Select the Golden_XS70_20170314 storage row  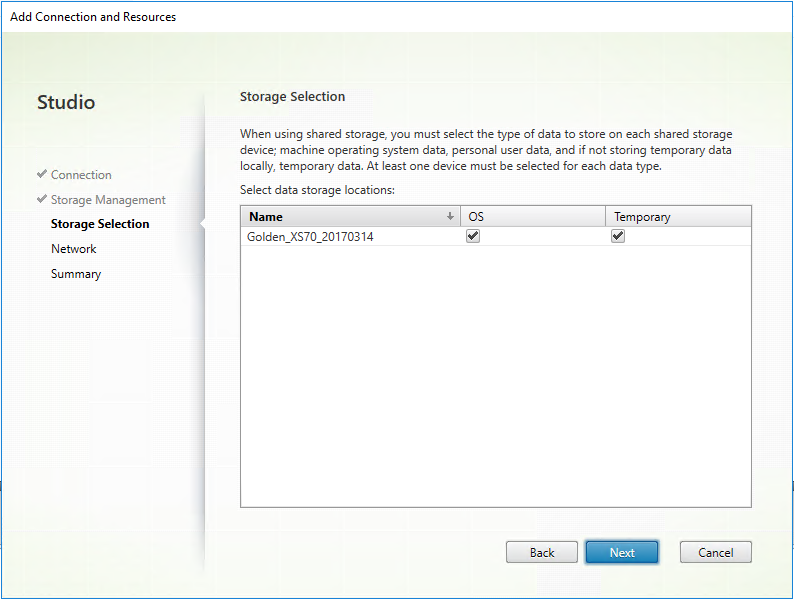[x=310, y=237]
